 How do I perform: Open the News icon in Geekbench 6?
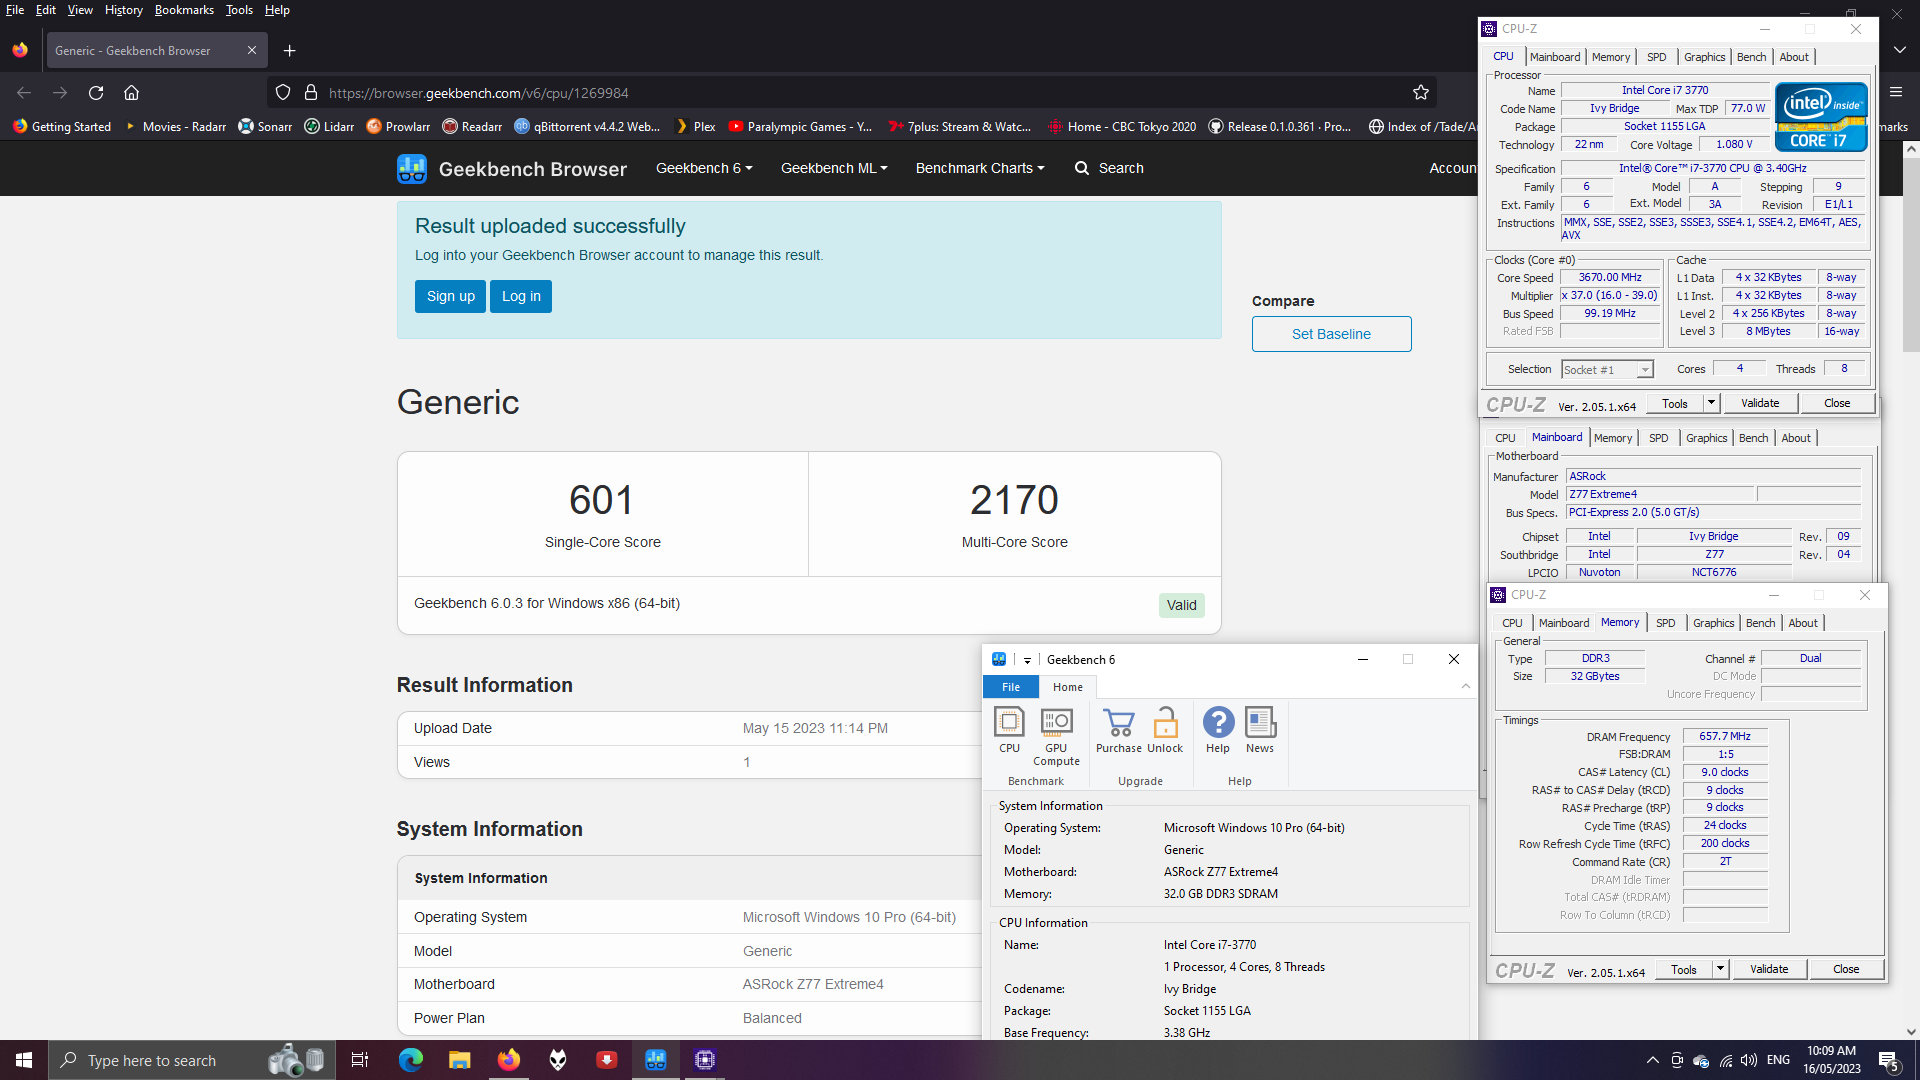(x=1260, y=730)
